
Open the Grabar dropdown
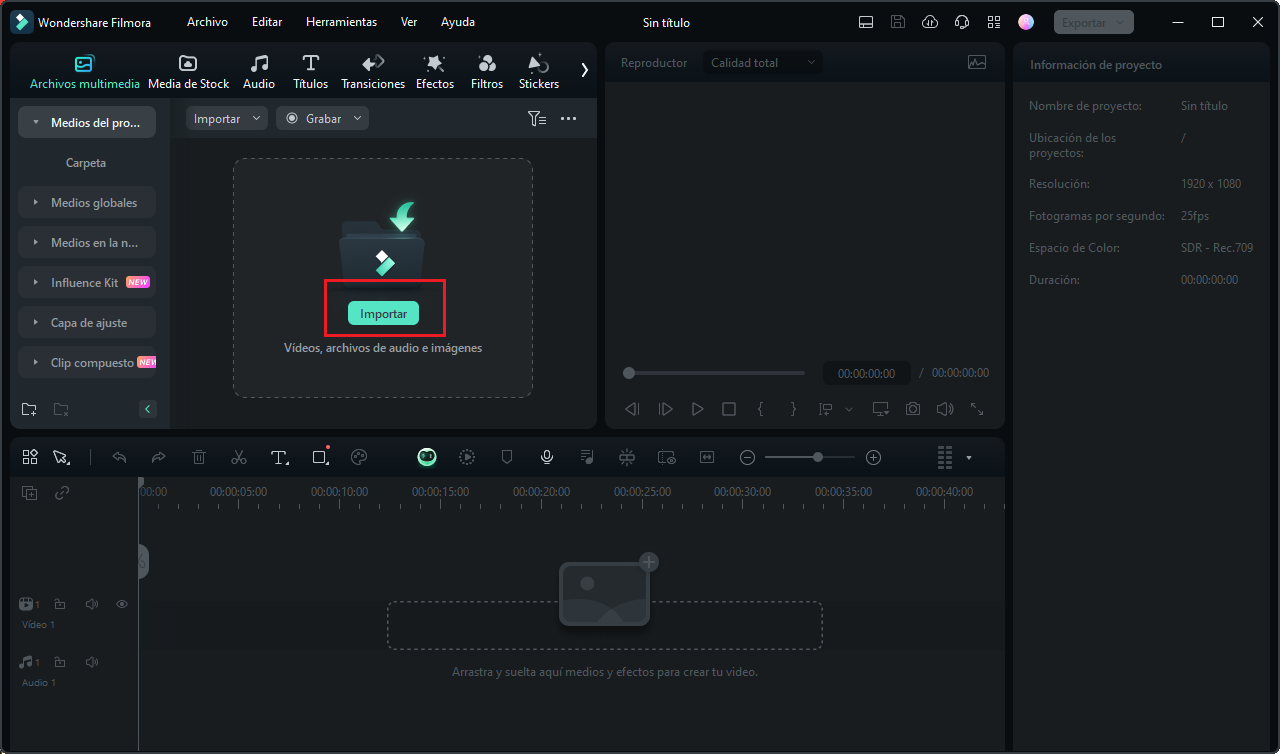tap(322, 118)
